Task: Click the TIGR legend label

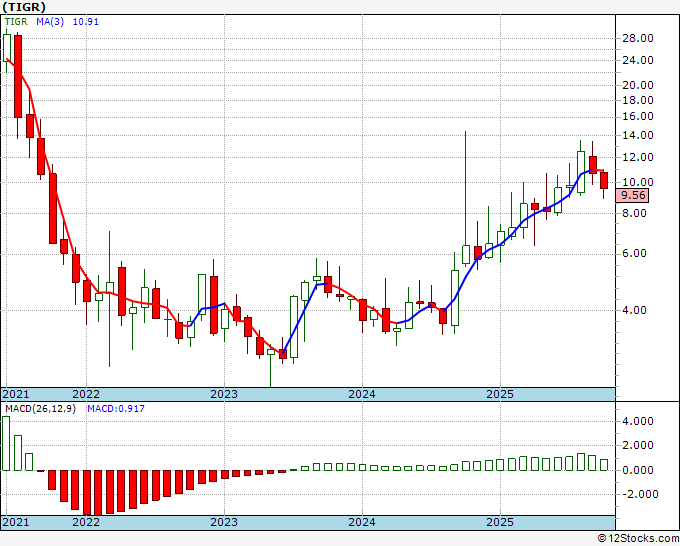Action: 16,21
